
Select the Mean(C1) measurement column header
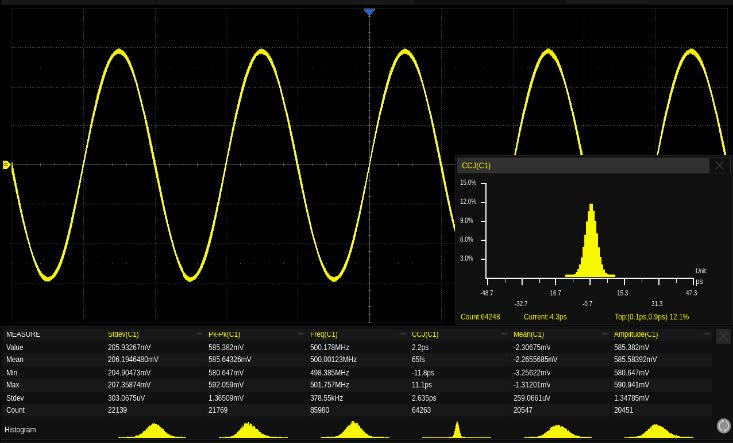tap(529, 334)
